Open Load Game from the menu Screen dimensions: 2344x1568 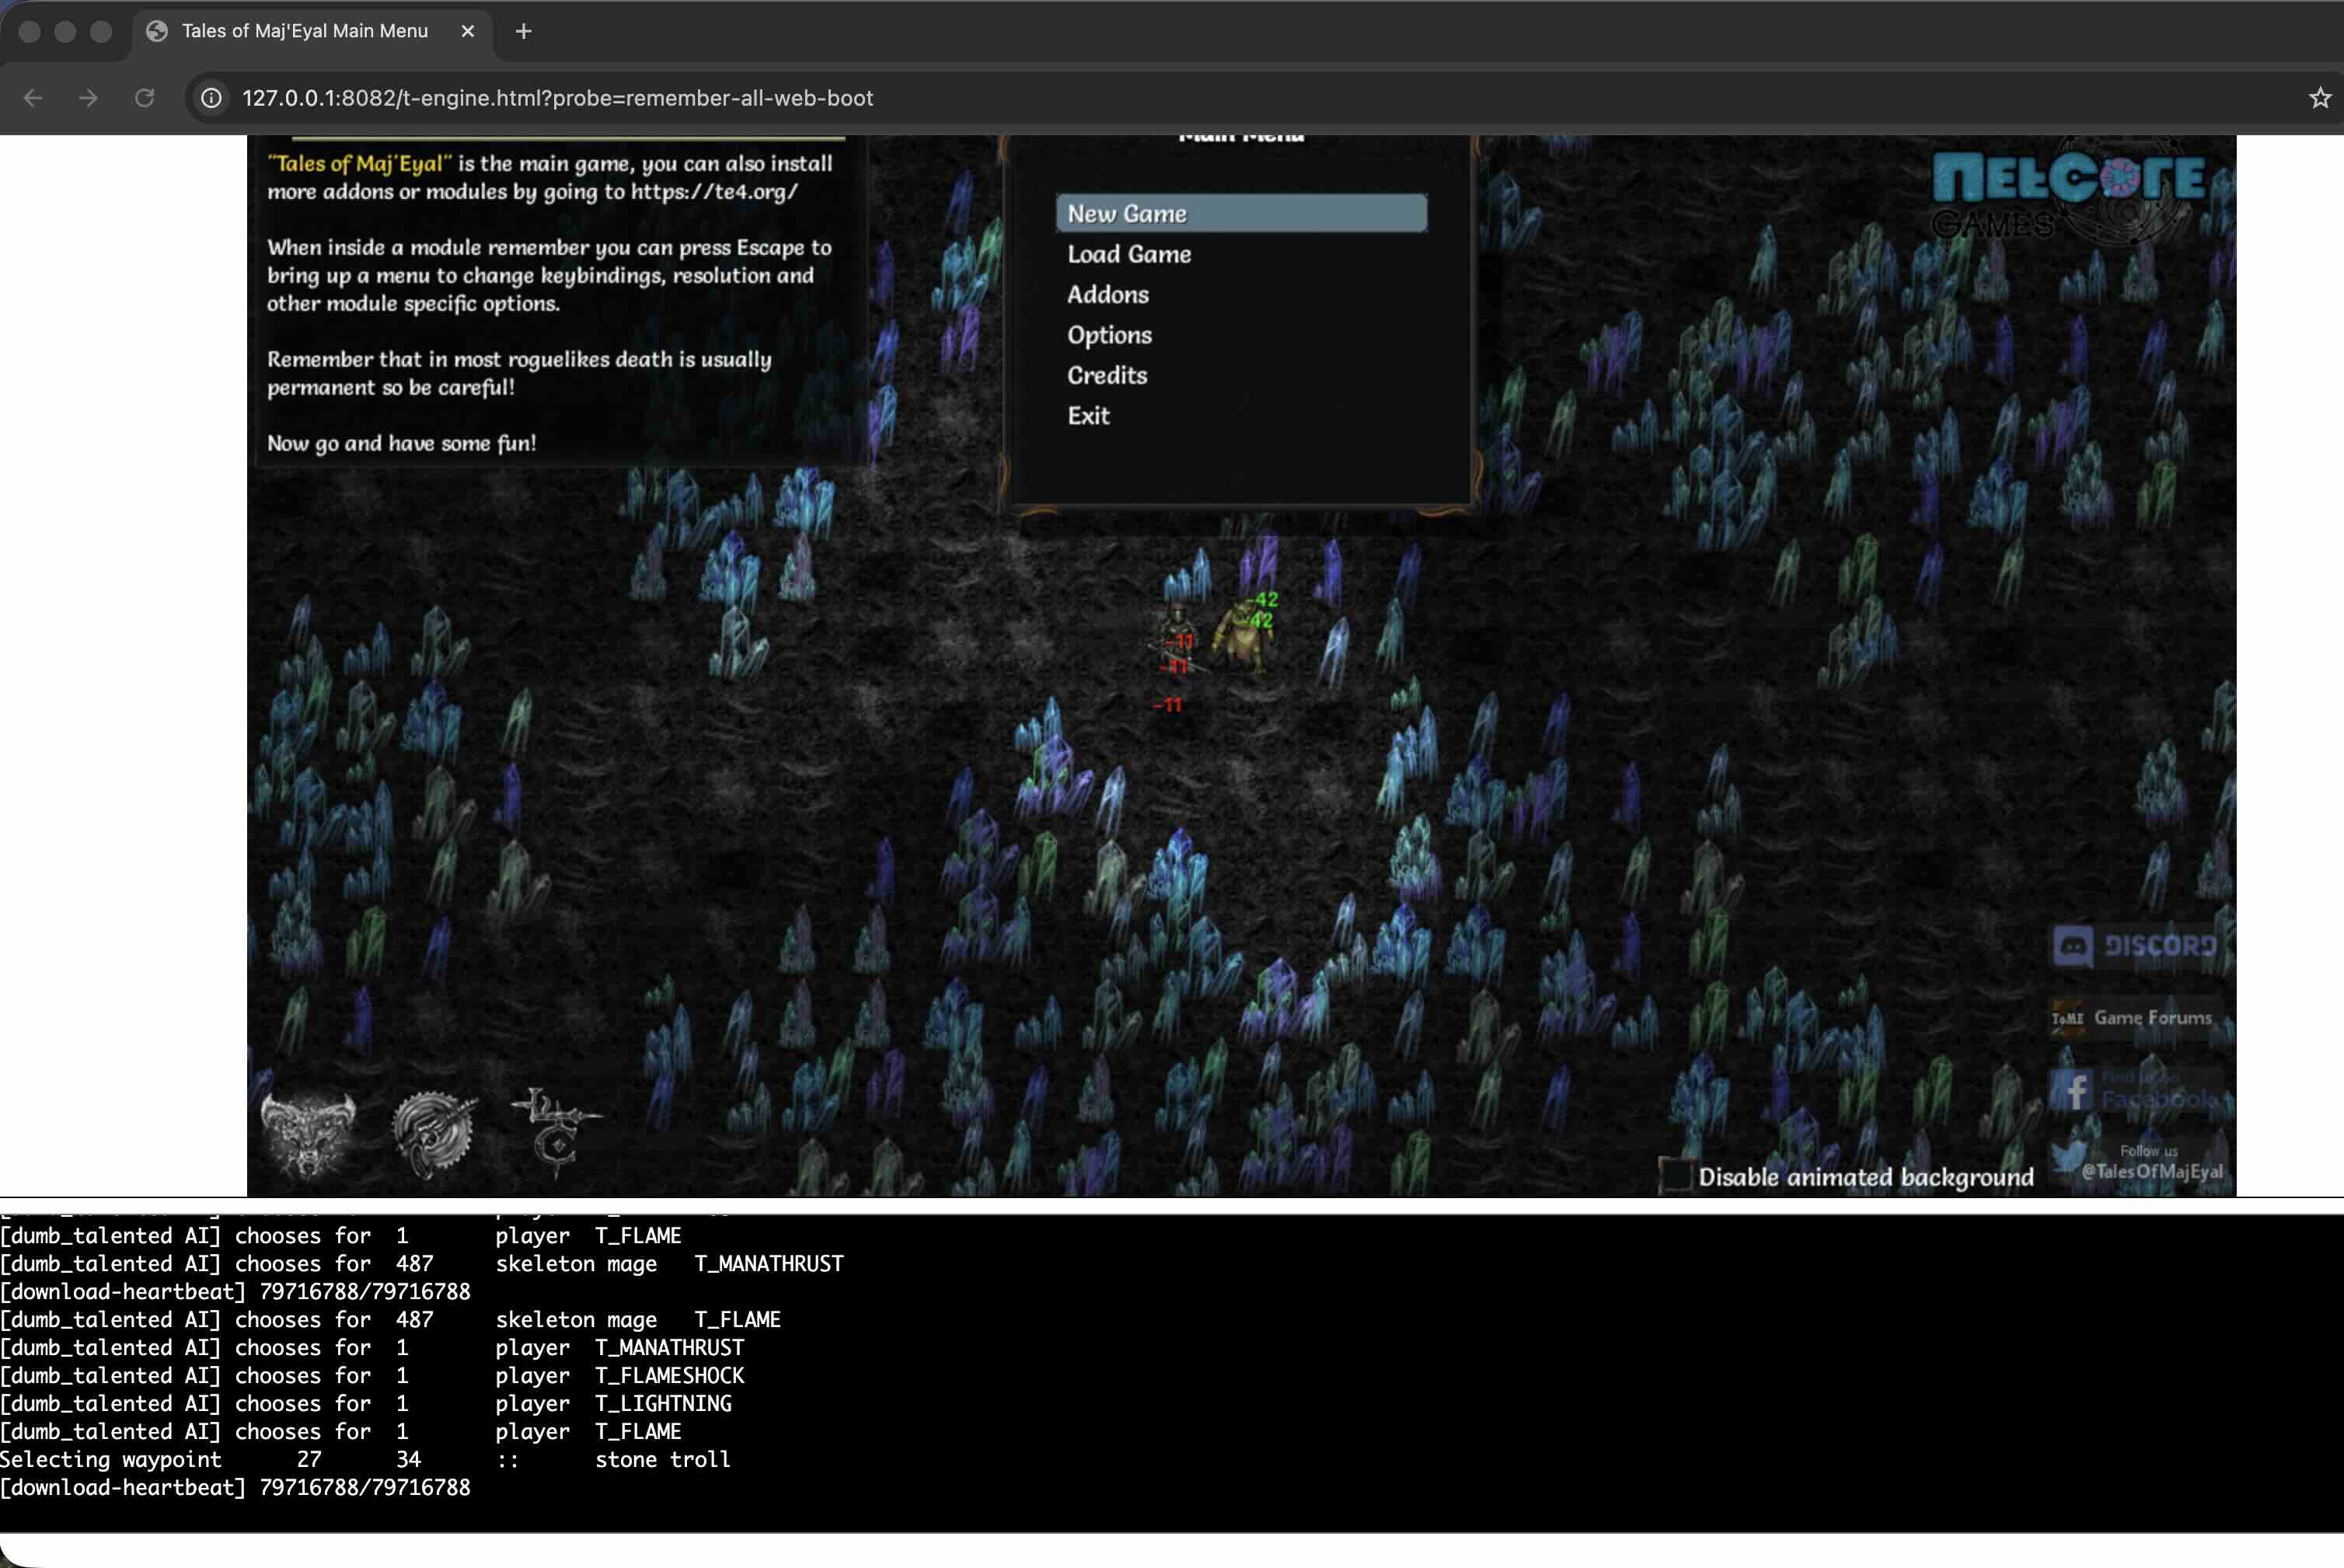pos(1129,254)
